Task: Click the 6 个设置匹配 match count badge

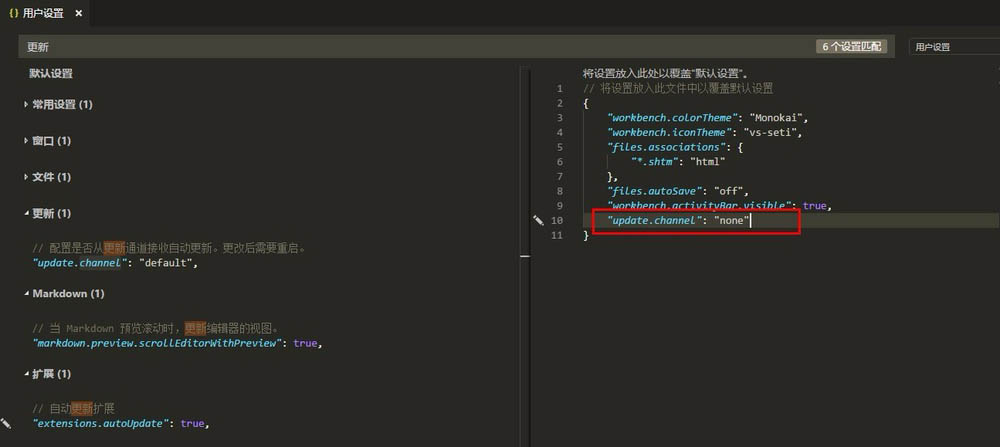Action: point(853,46)
